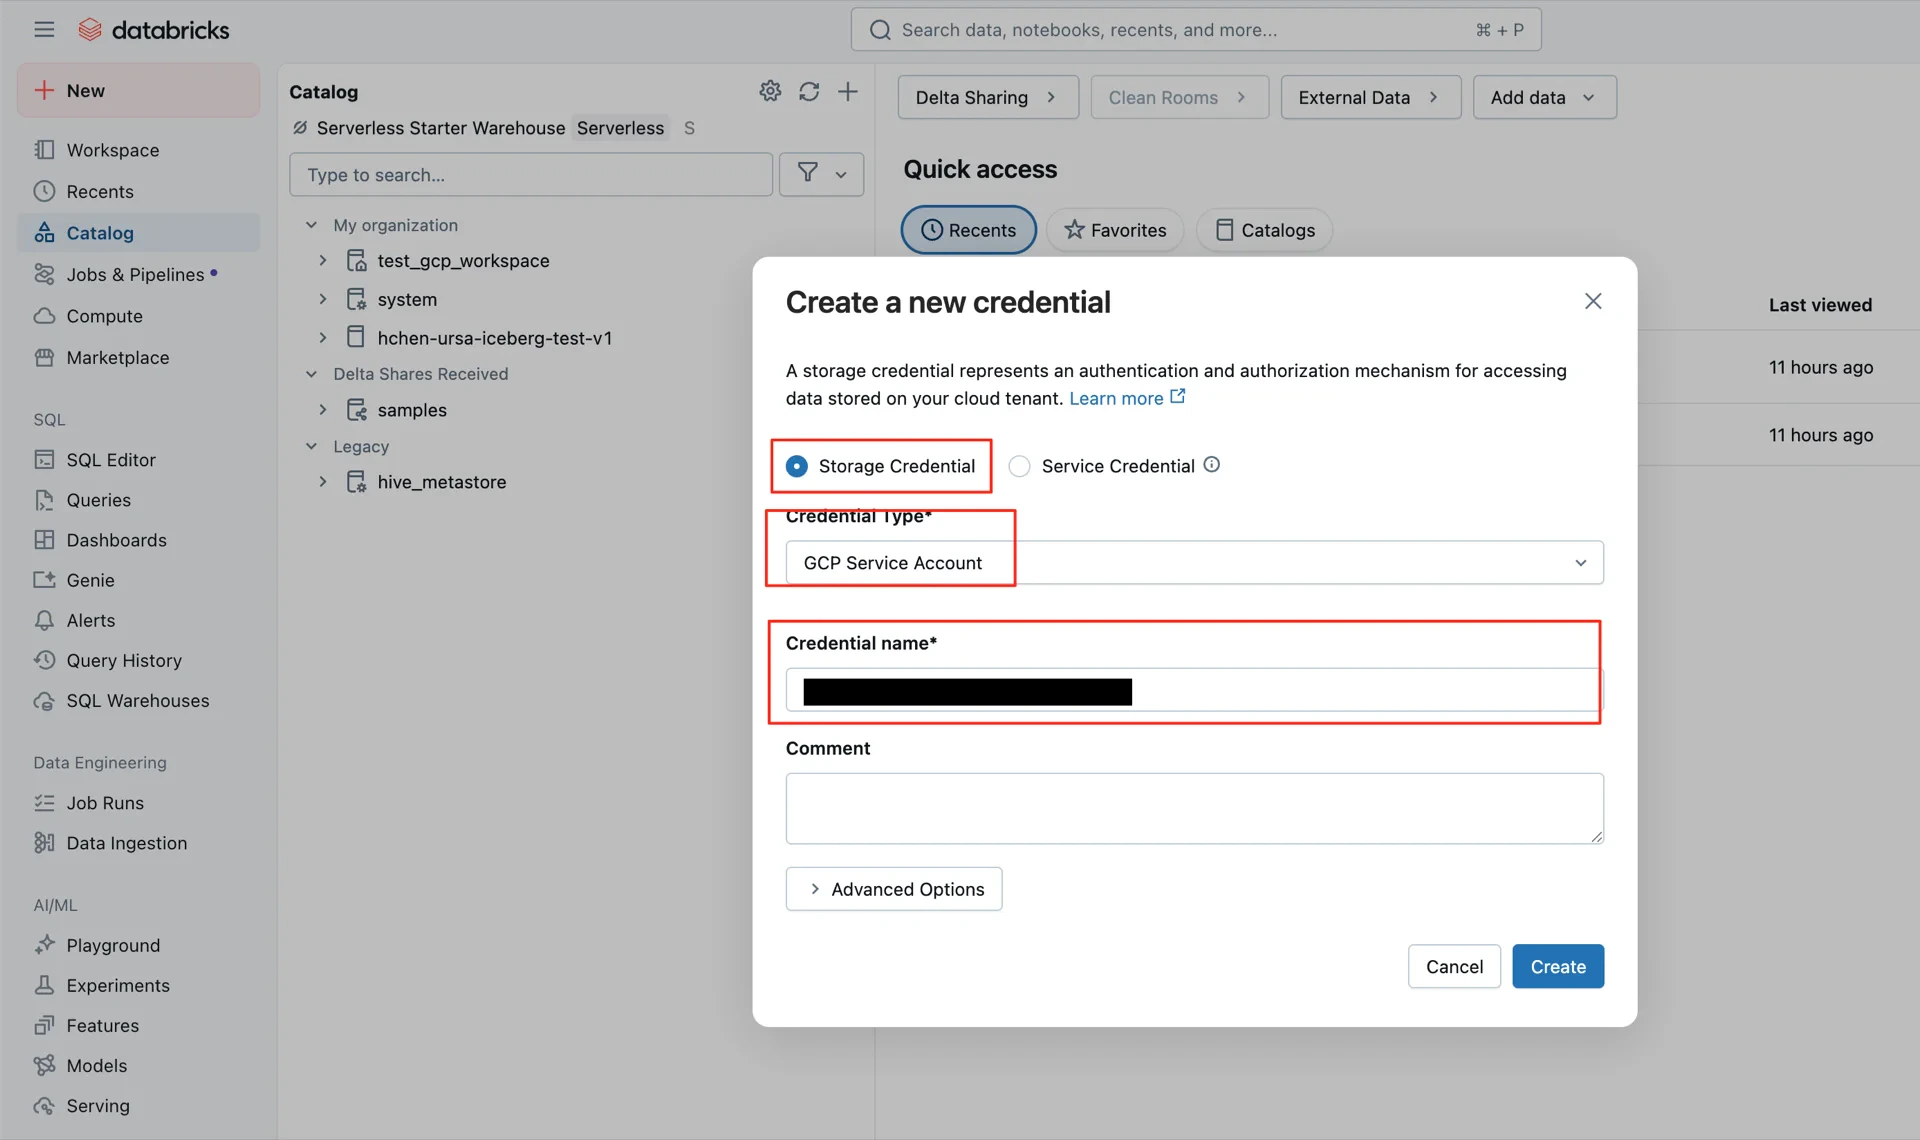Click the Experiments flask icon

tap(44, 985)
